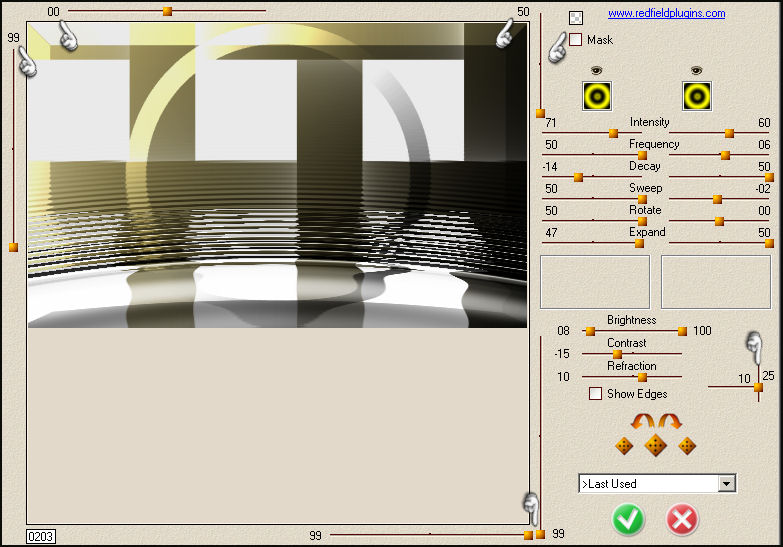Image resolution: width=783 pixels, height=547 pixels.
Task: Click the left small randomize dice
Action: point(624,446)
